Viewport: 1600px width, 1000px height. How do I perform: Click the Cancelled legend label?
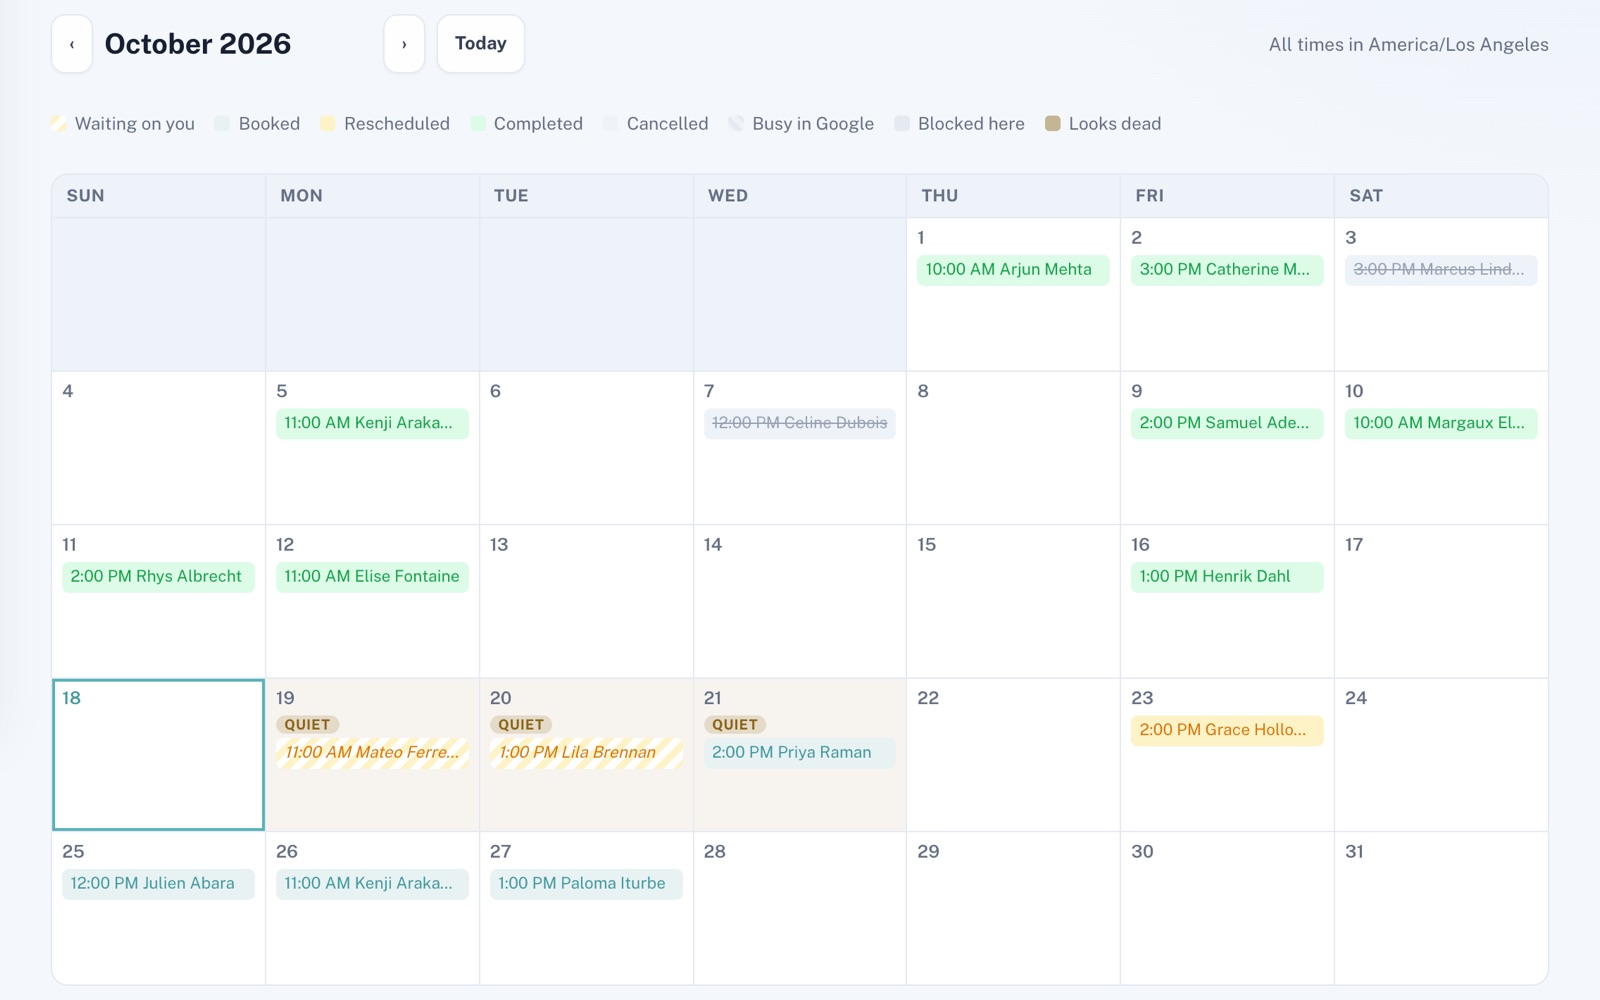[667, 124]
